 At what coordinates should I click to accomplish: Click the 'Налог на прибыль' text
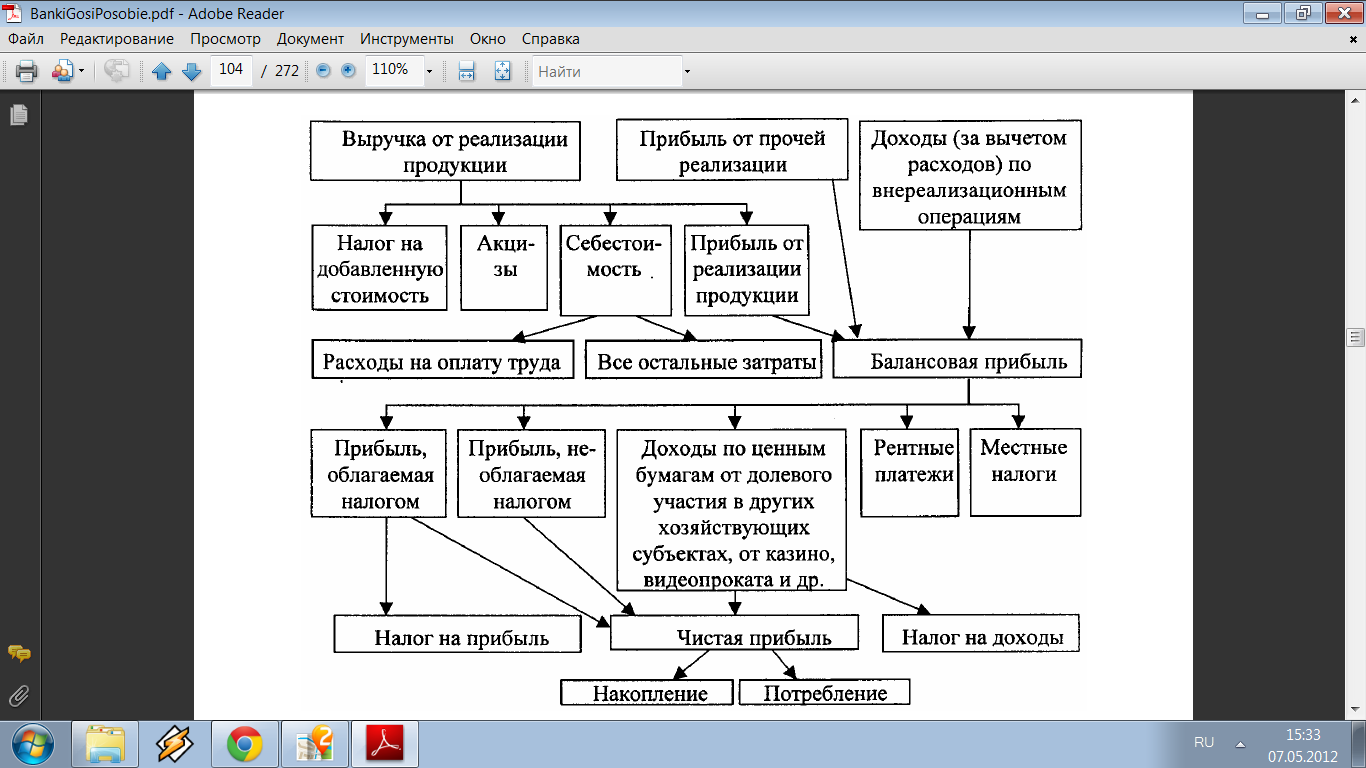[462, 637]
